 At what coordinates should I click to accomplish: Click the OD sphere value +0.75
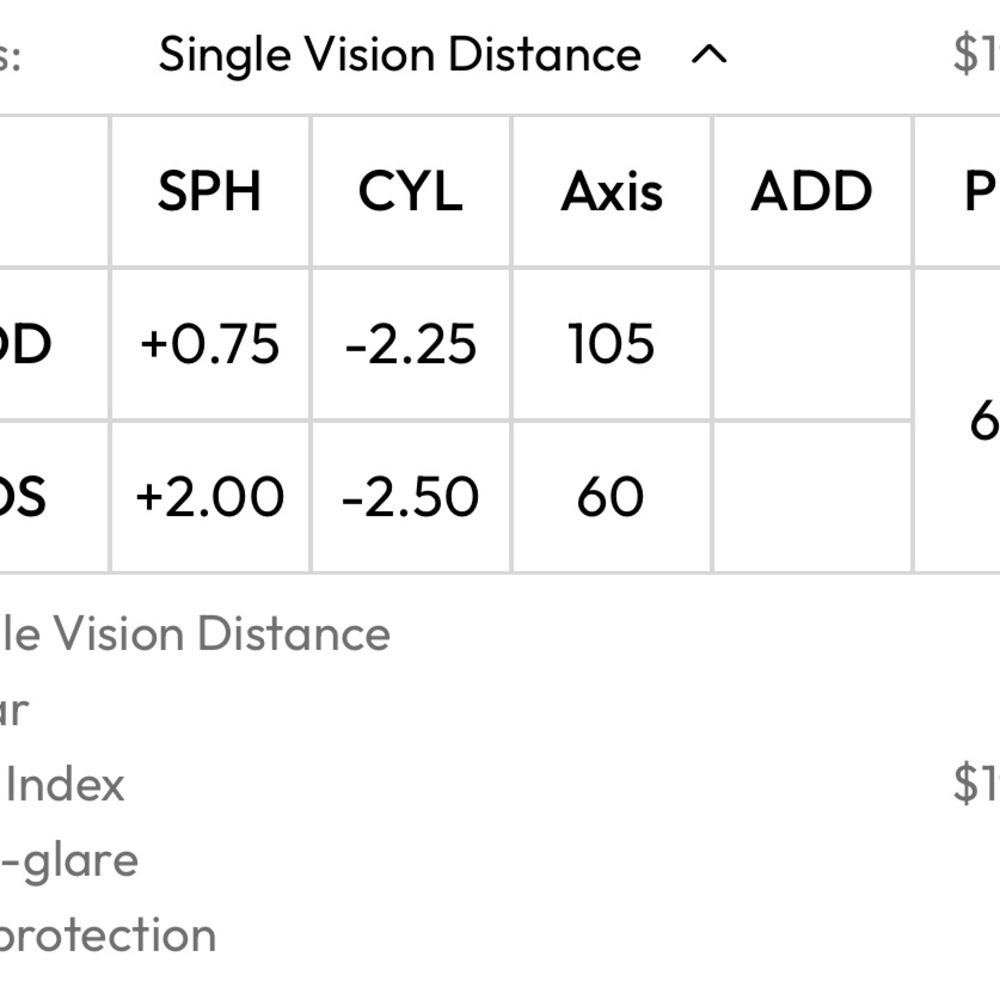210,344
